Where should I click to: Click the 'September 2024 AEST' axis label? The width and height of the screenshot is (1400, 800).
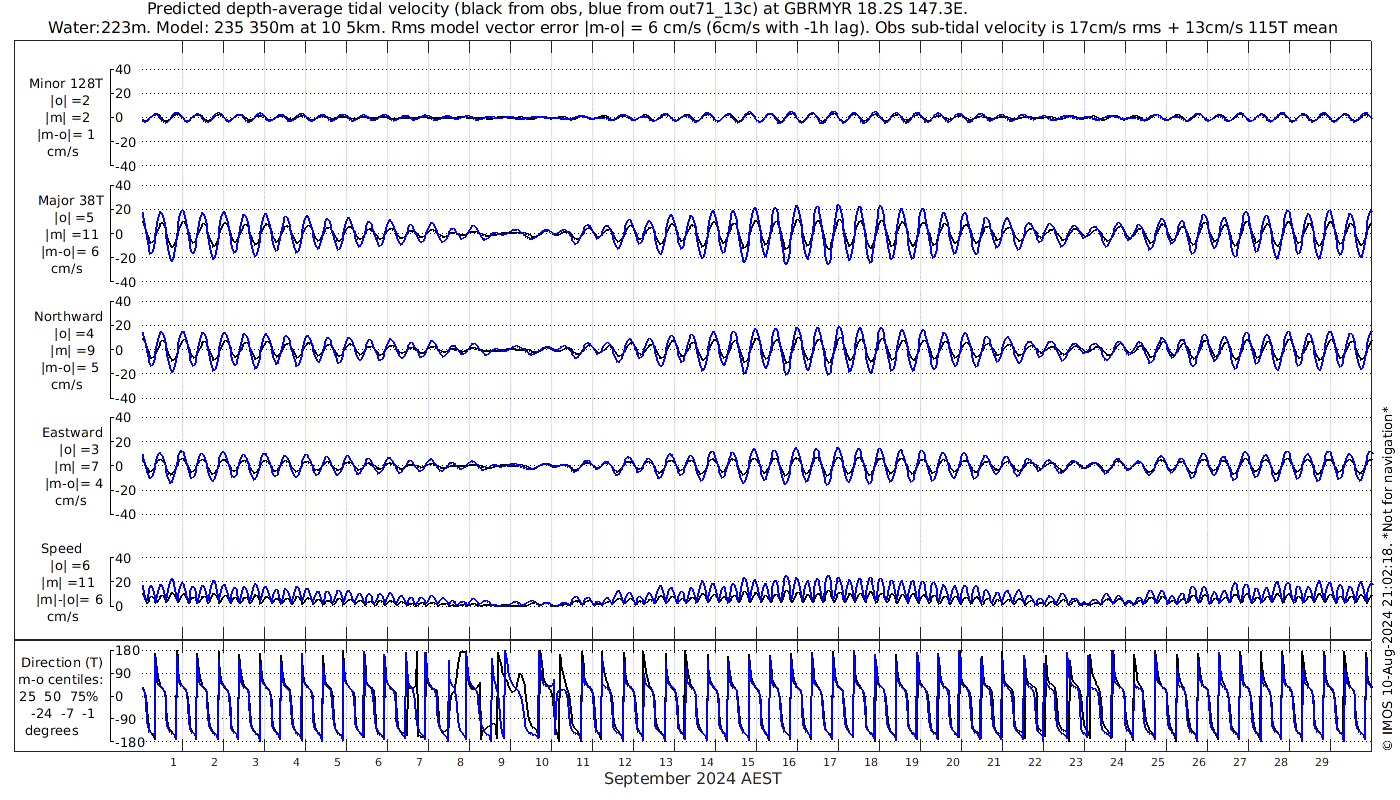pos(693,778)
